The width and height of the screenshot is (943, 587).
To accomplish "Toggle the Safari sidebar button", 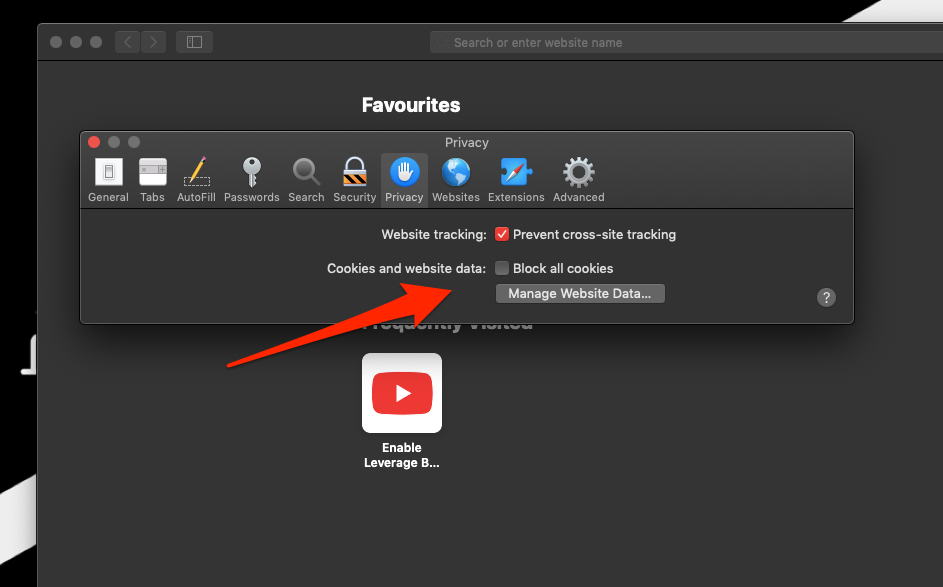I will (x=194, y=42).
